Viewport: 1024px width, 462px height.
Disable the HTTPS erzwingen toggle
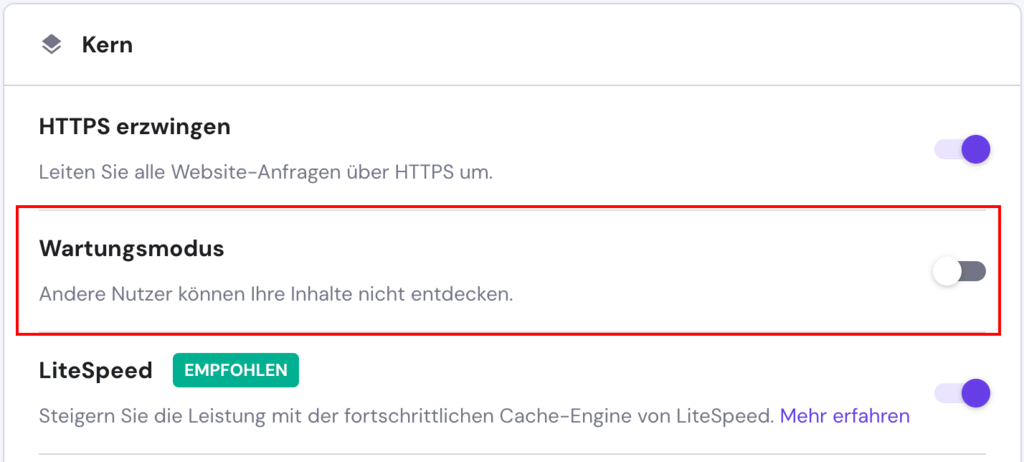pyautogui.click(x=962, y=150)
